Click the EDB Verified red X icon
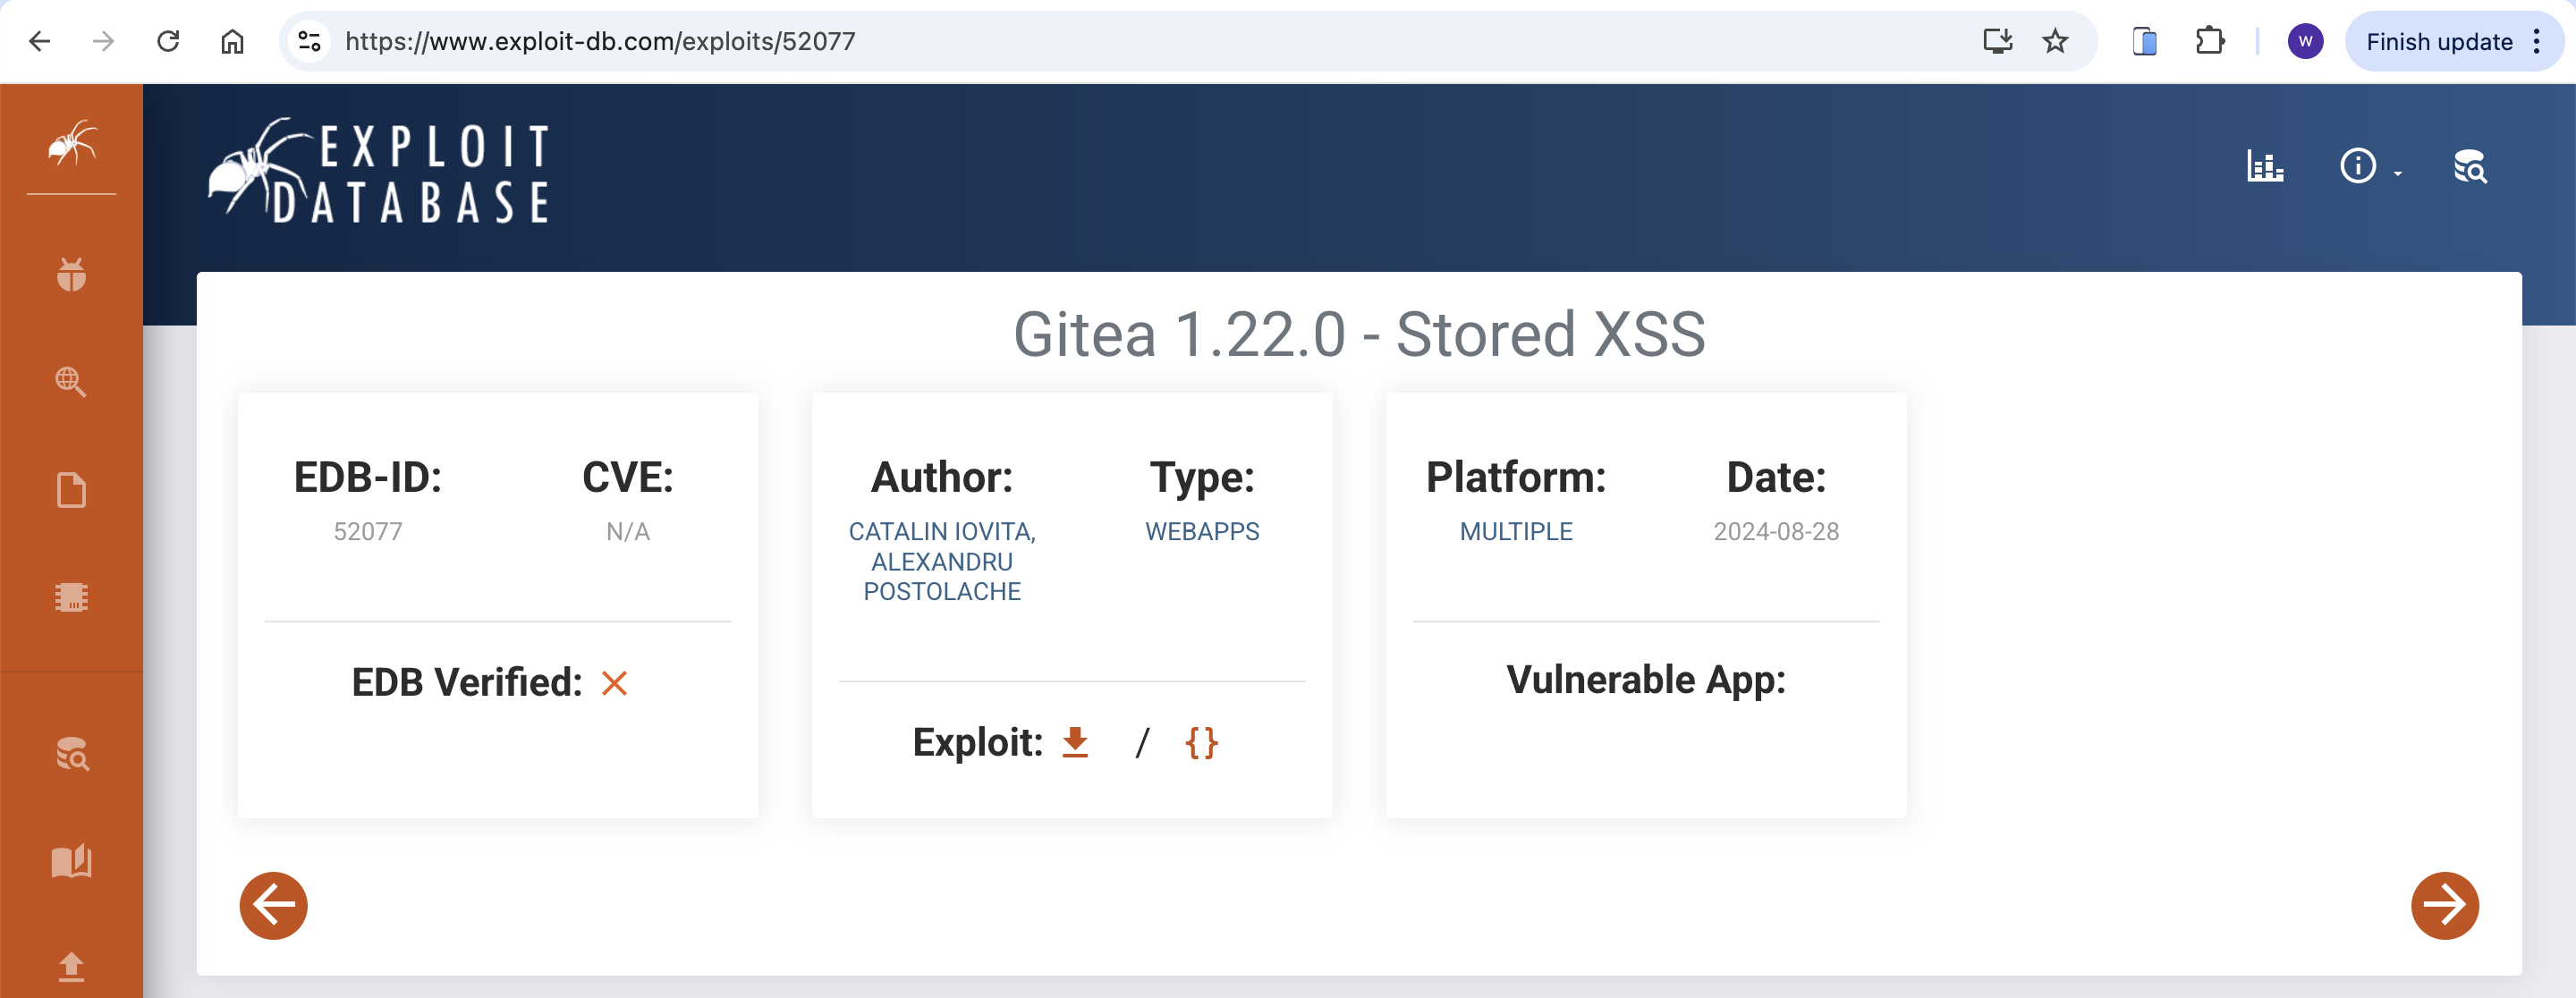The image size is (2576, 998). (614, 683)
